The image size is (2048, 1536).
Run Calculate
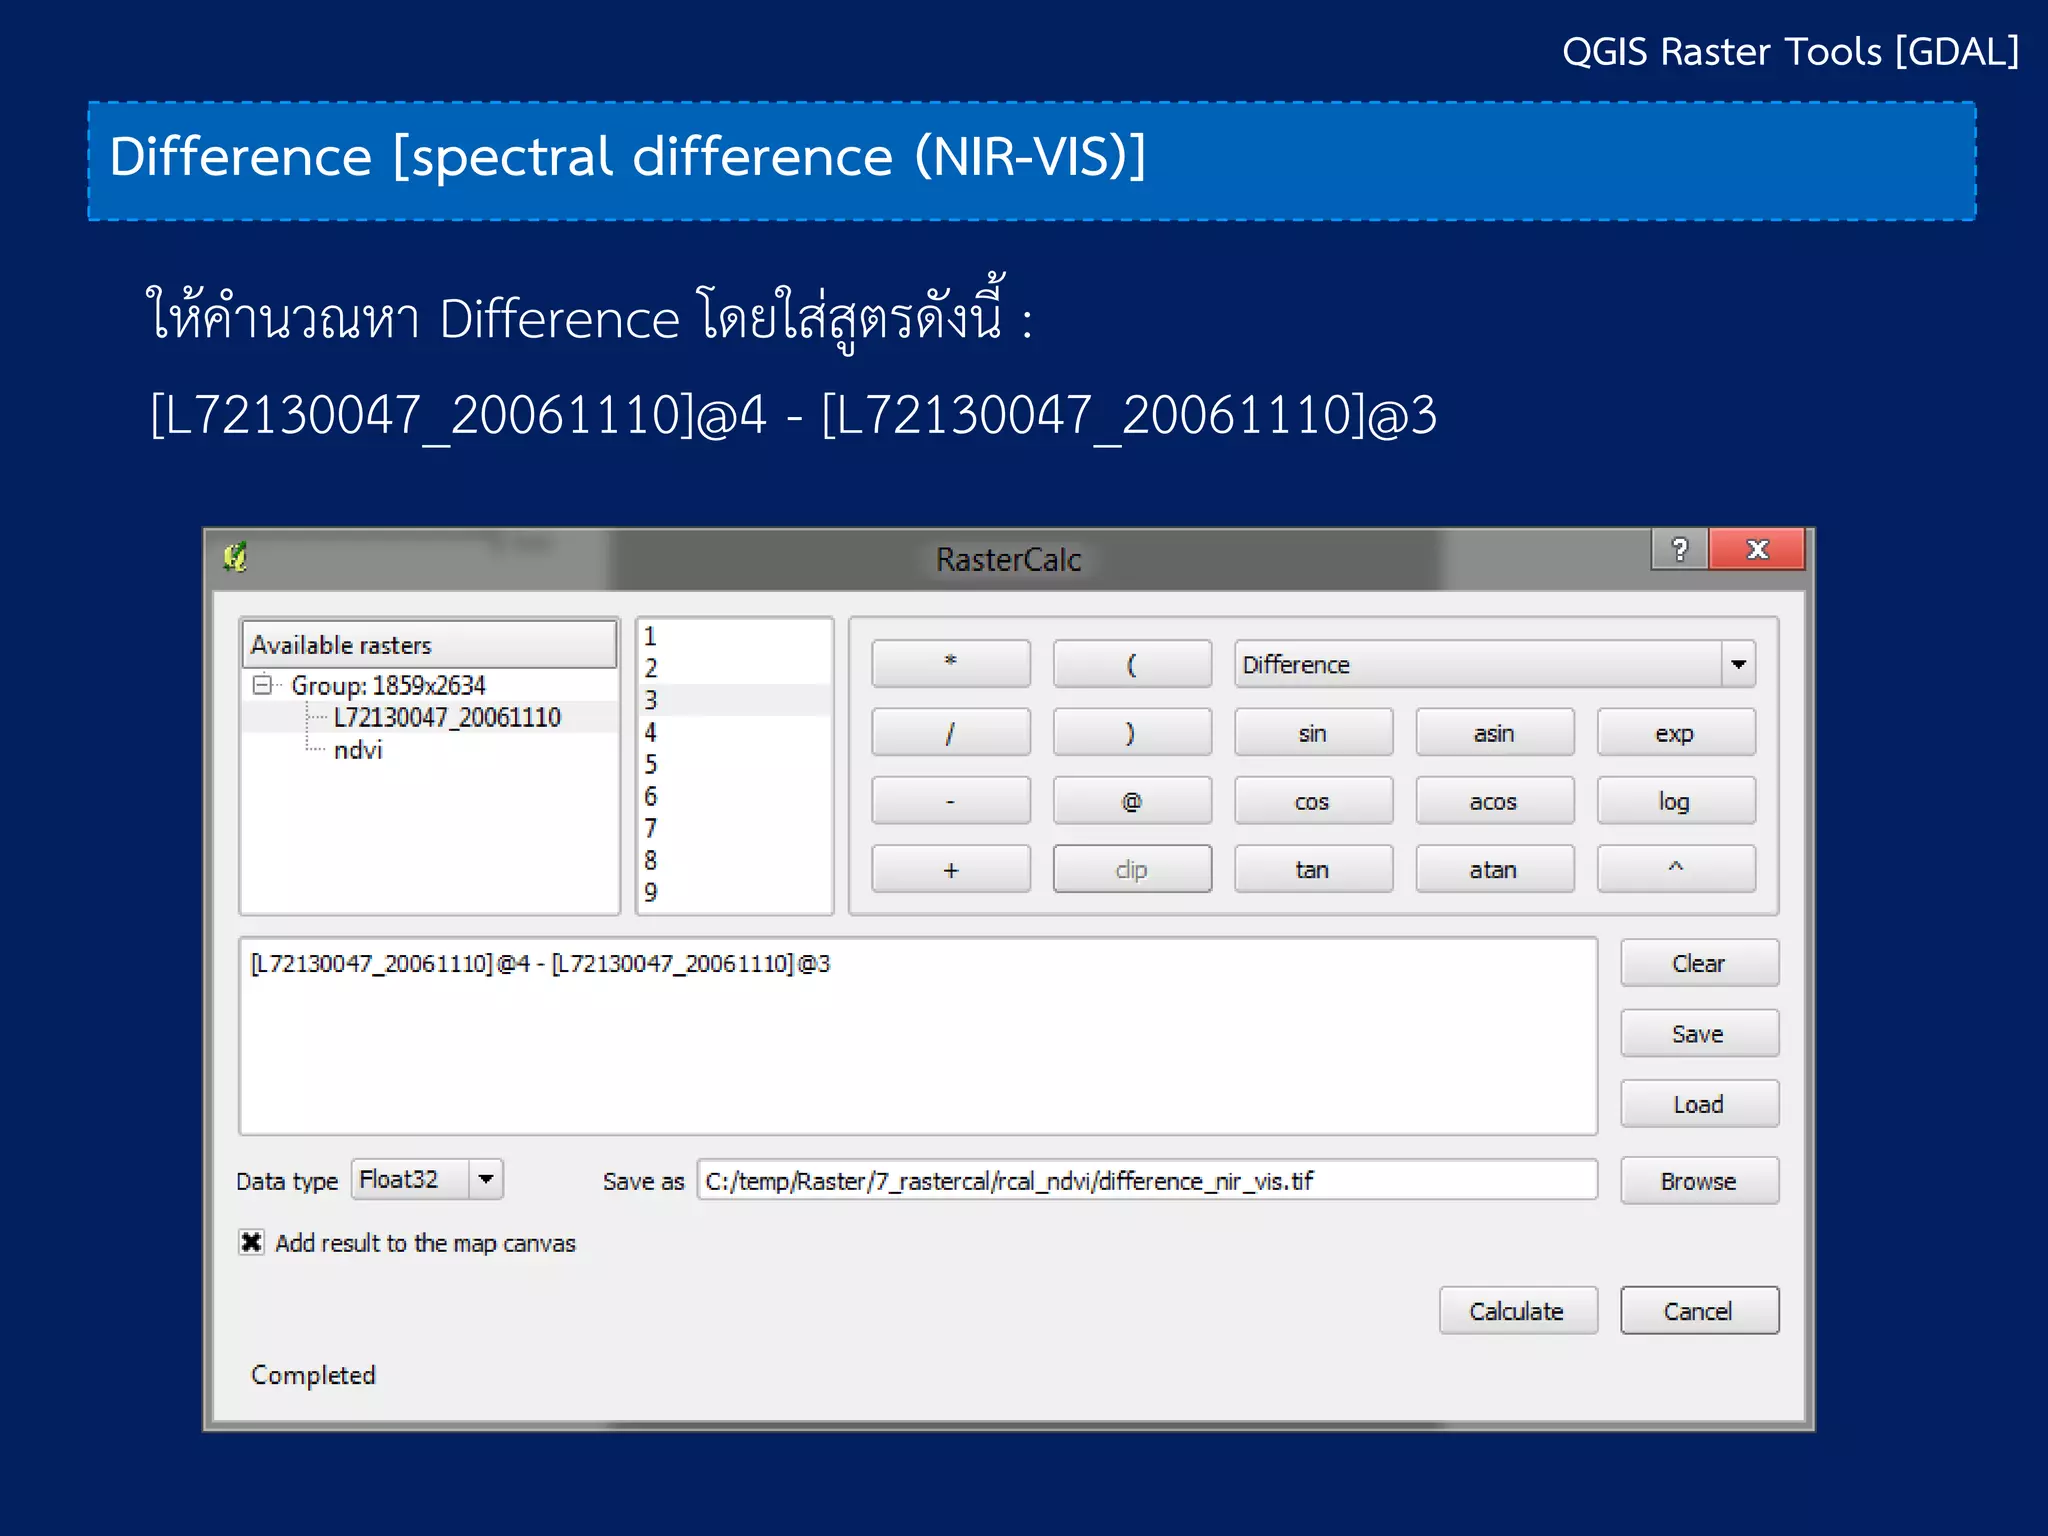pyautogui.click(x=1518, y=1310)
